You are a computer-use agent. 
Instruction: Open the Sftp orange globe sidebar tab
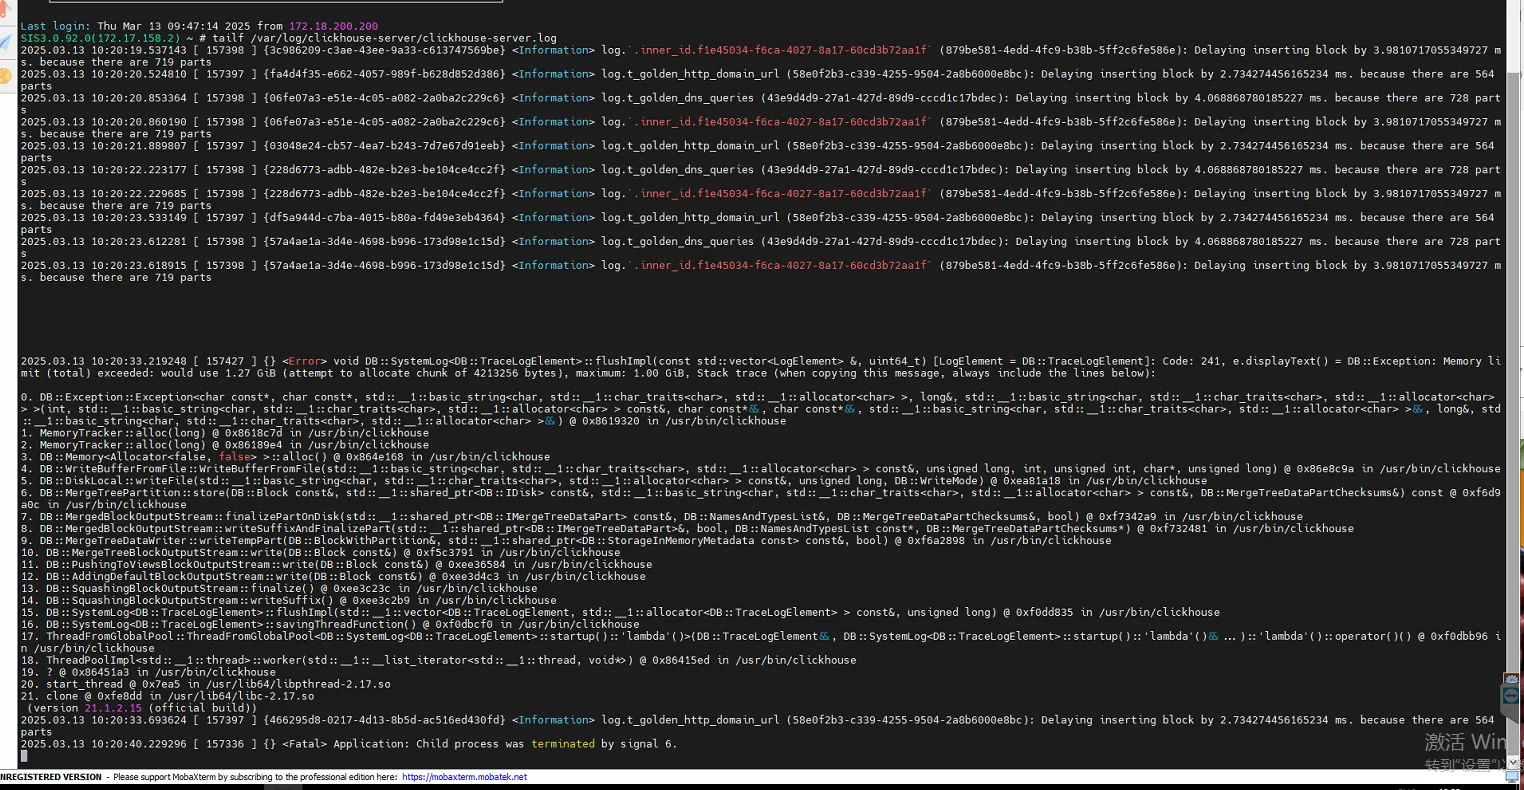[x=5, y=75]
